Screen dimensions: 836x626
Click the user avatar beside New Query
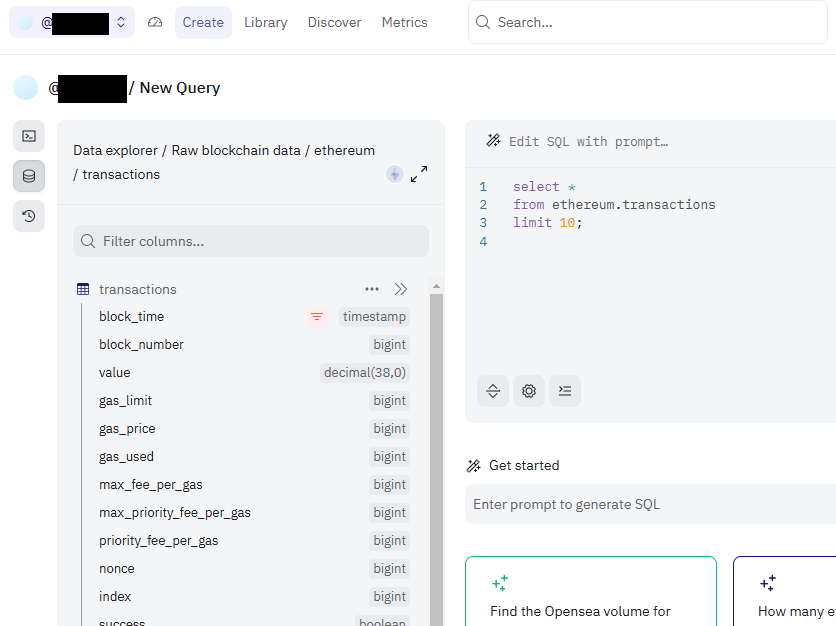[x=26, y=88]
